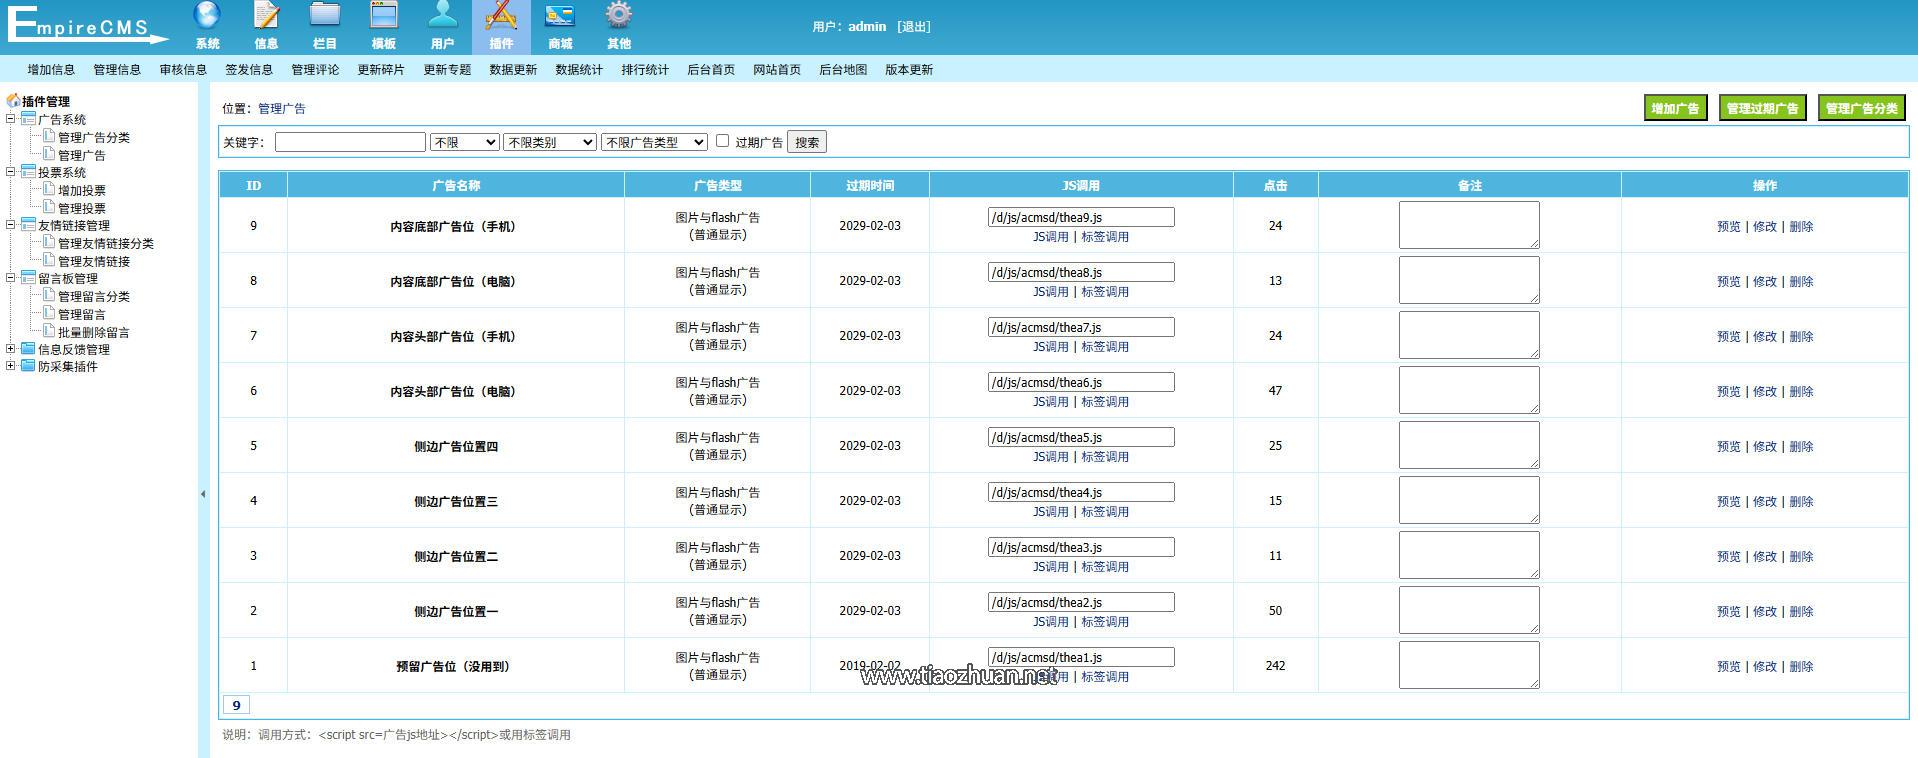Viewport: 1918px width, 758px height.
Task: Select 管理友情链接 in the sidebar tree
Action: click(x=94, y=262)
